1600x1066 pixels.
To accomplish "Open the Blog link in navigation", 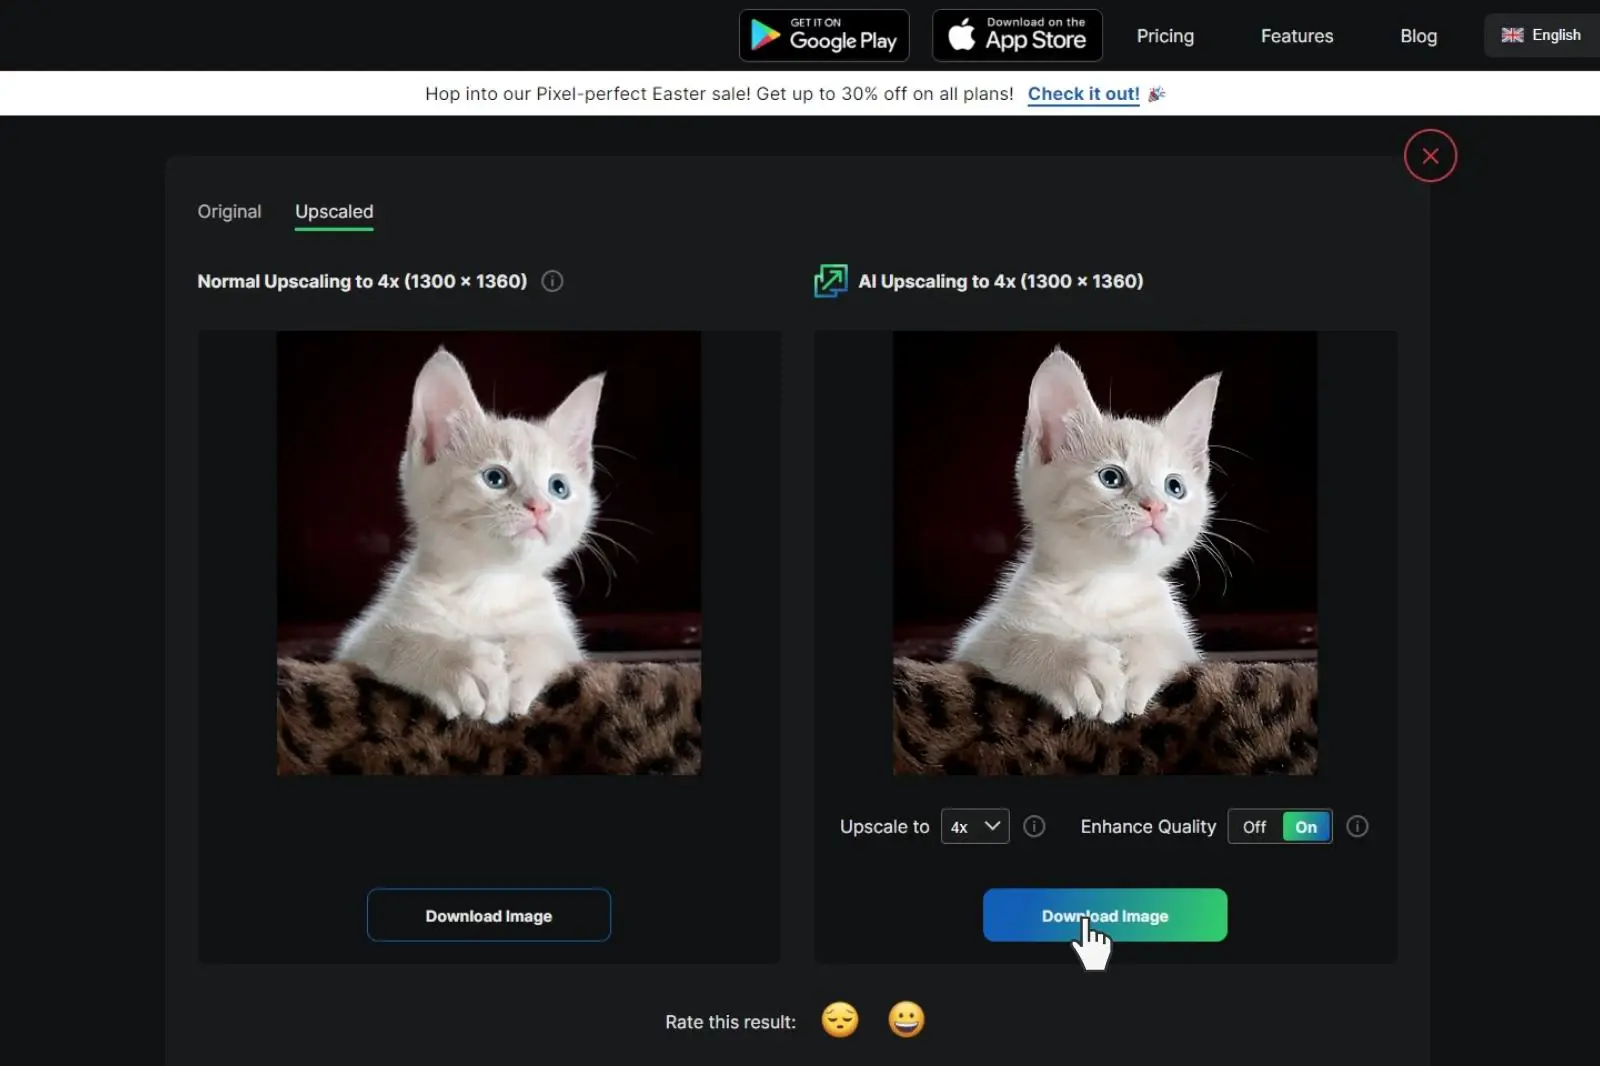I will coord(1418,36).
